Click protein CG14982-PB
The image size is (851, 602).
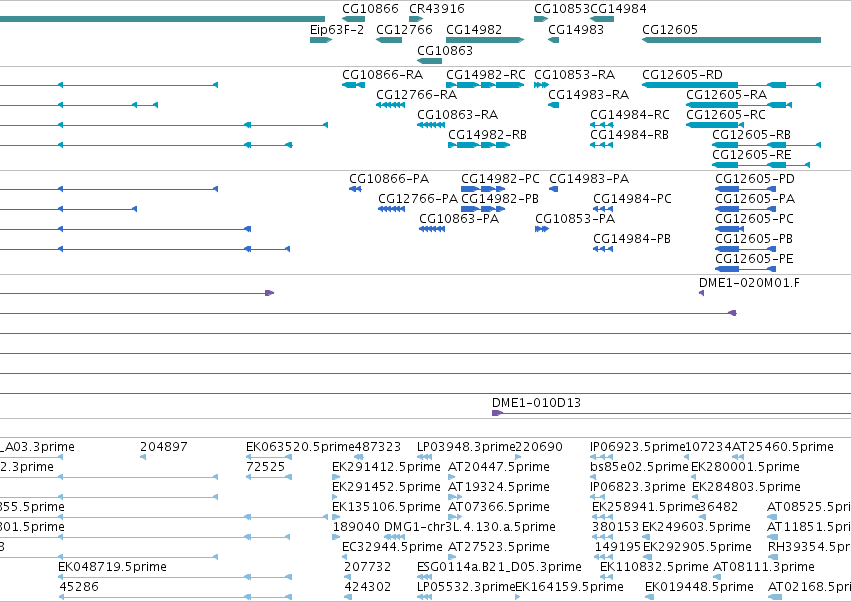click(499, 199)
